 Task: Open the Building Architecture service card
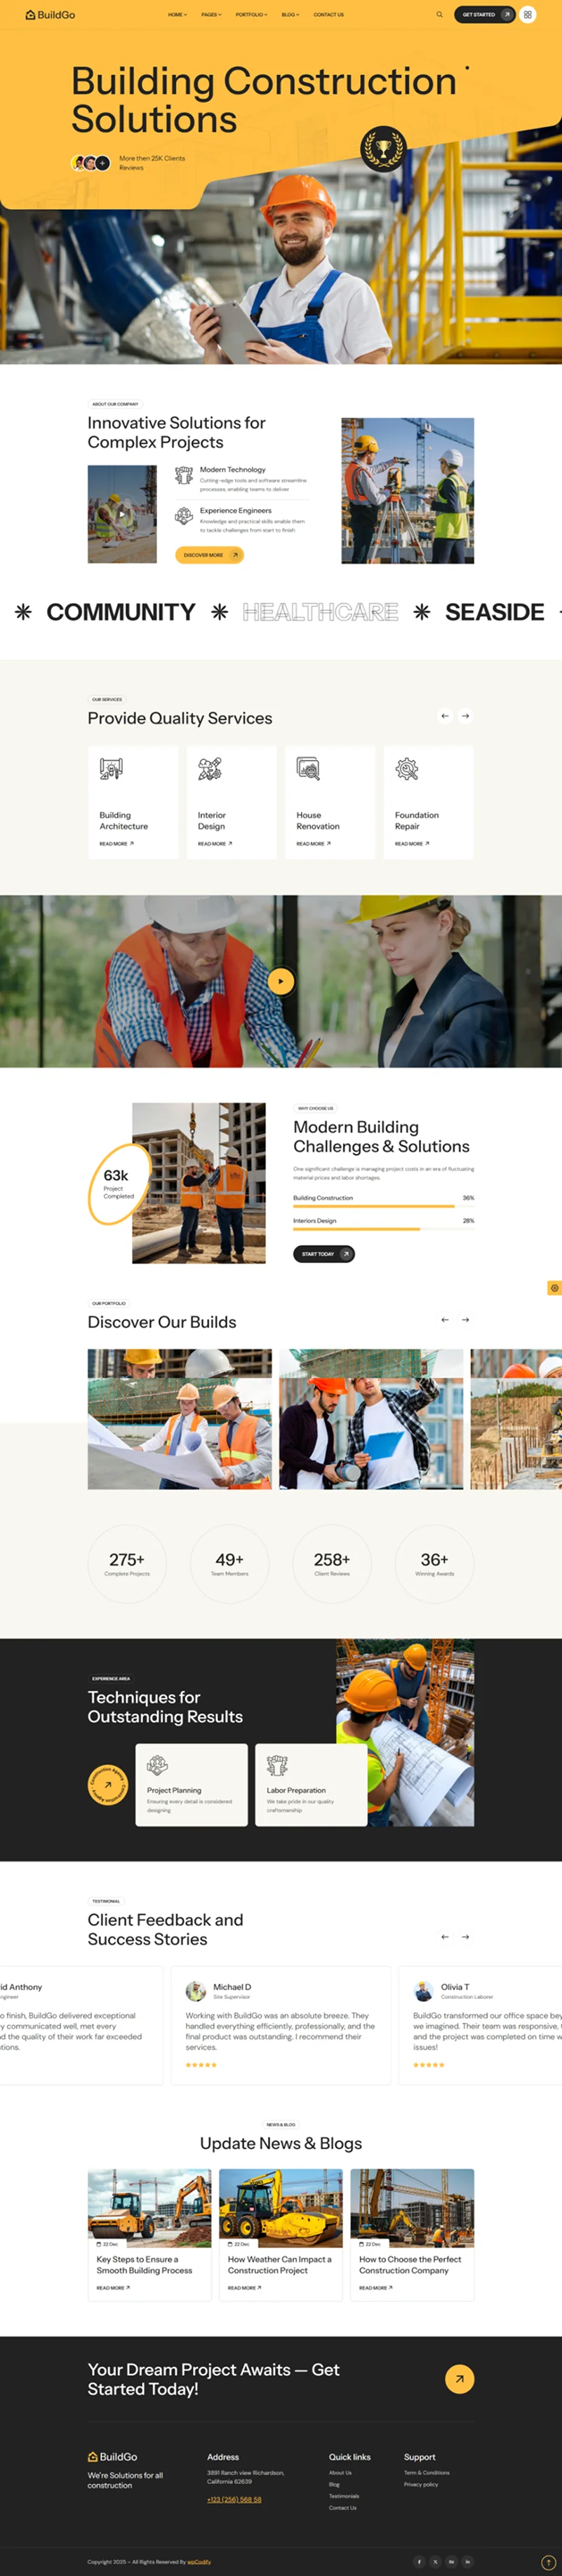tap(133, 802)
